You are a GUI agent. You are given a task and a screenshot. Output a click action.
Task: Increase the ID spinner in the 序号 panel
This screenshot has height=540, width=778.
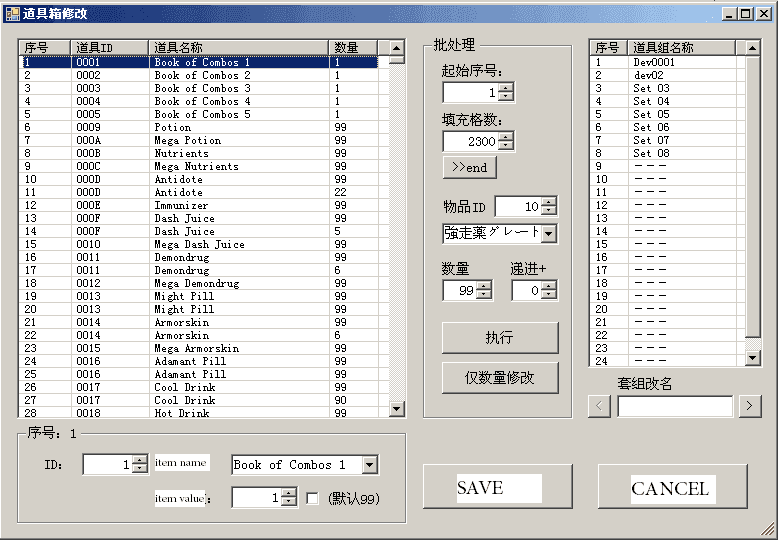[x=140, y=460]
